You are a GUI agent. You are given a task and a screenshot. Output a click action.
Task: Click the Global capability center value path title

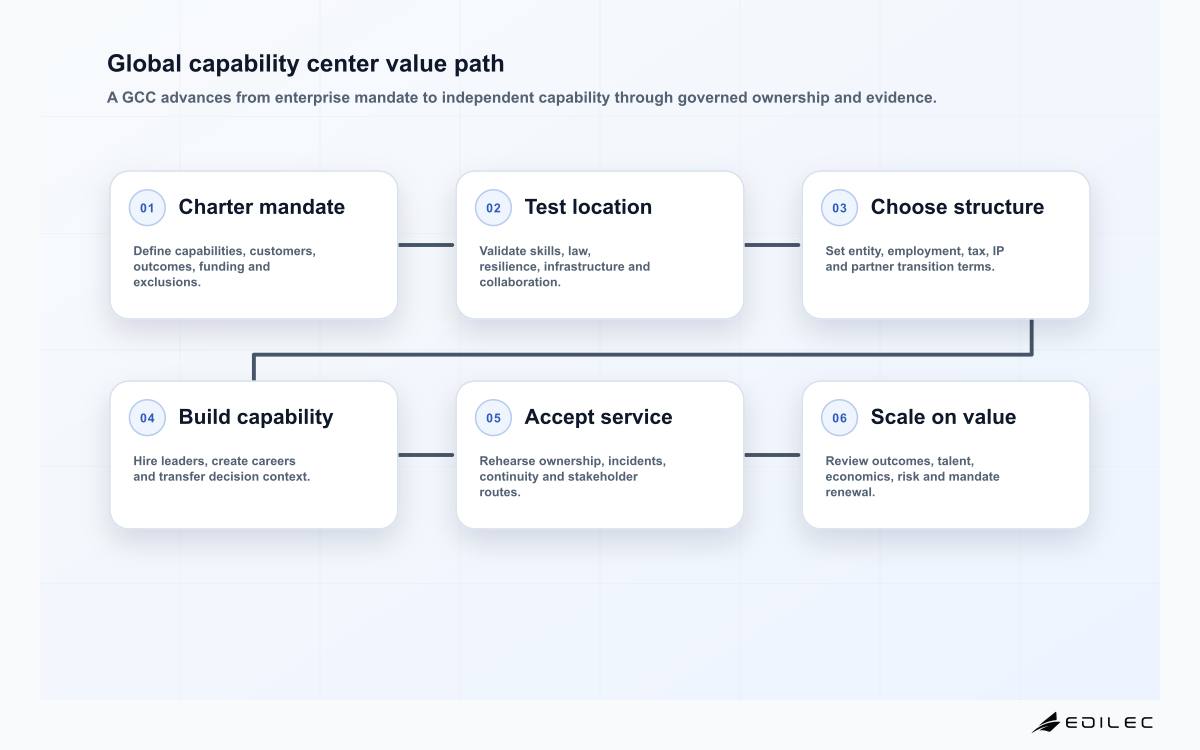click(x=306, y=64)
